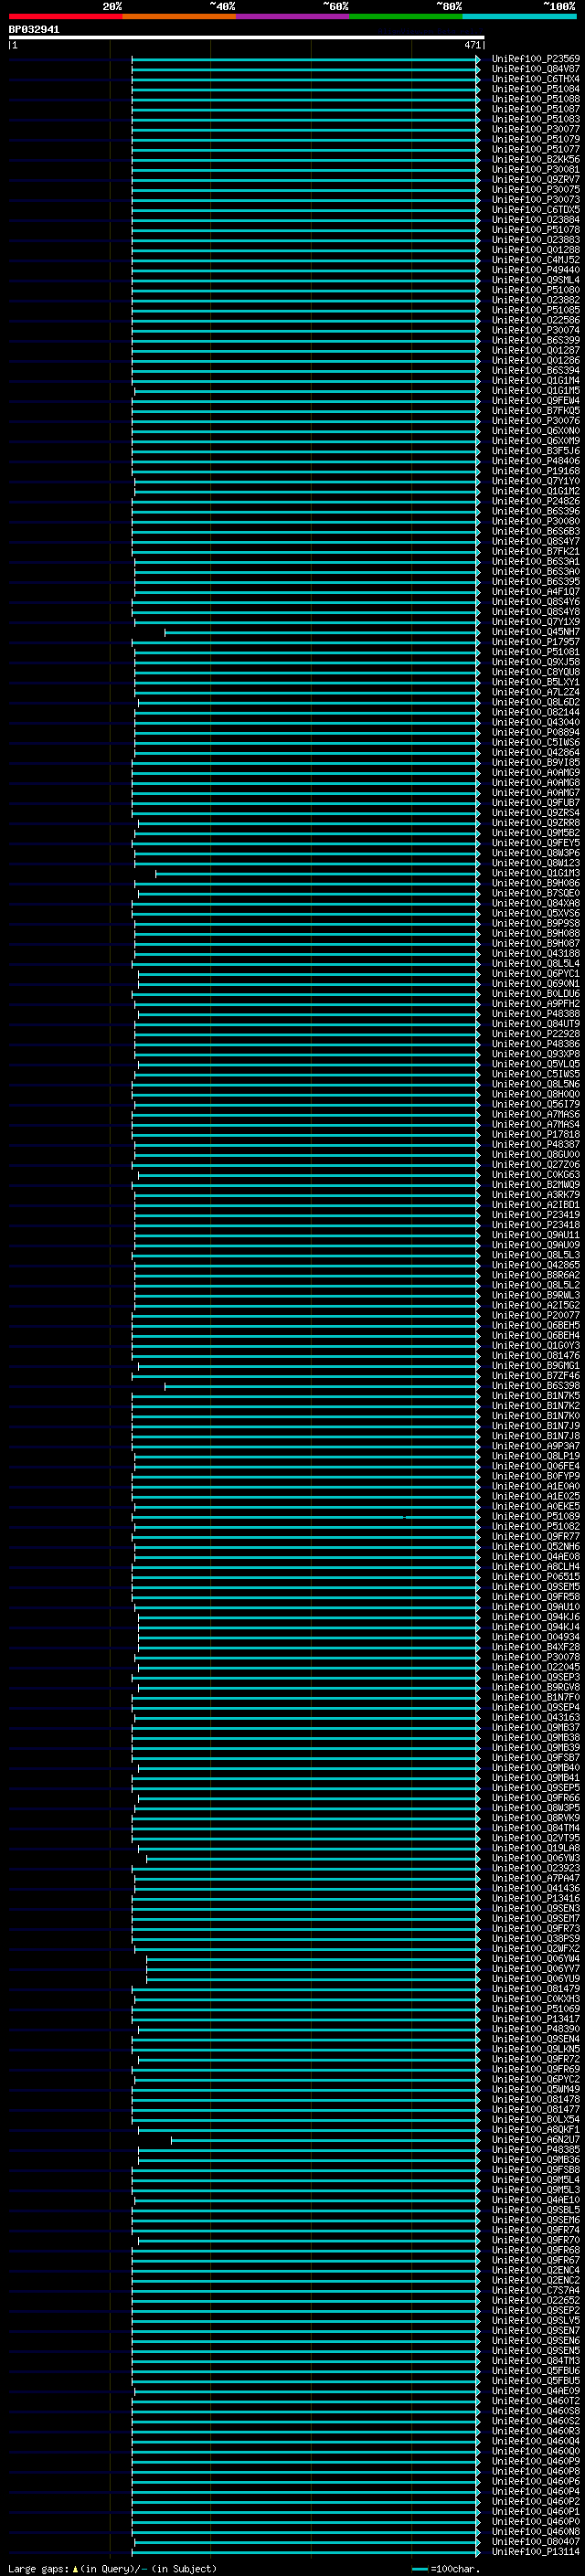
Task: Select the UniRef100_Q8LP19 label
Action: [x=536, y=1456]
